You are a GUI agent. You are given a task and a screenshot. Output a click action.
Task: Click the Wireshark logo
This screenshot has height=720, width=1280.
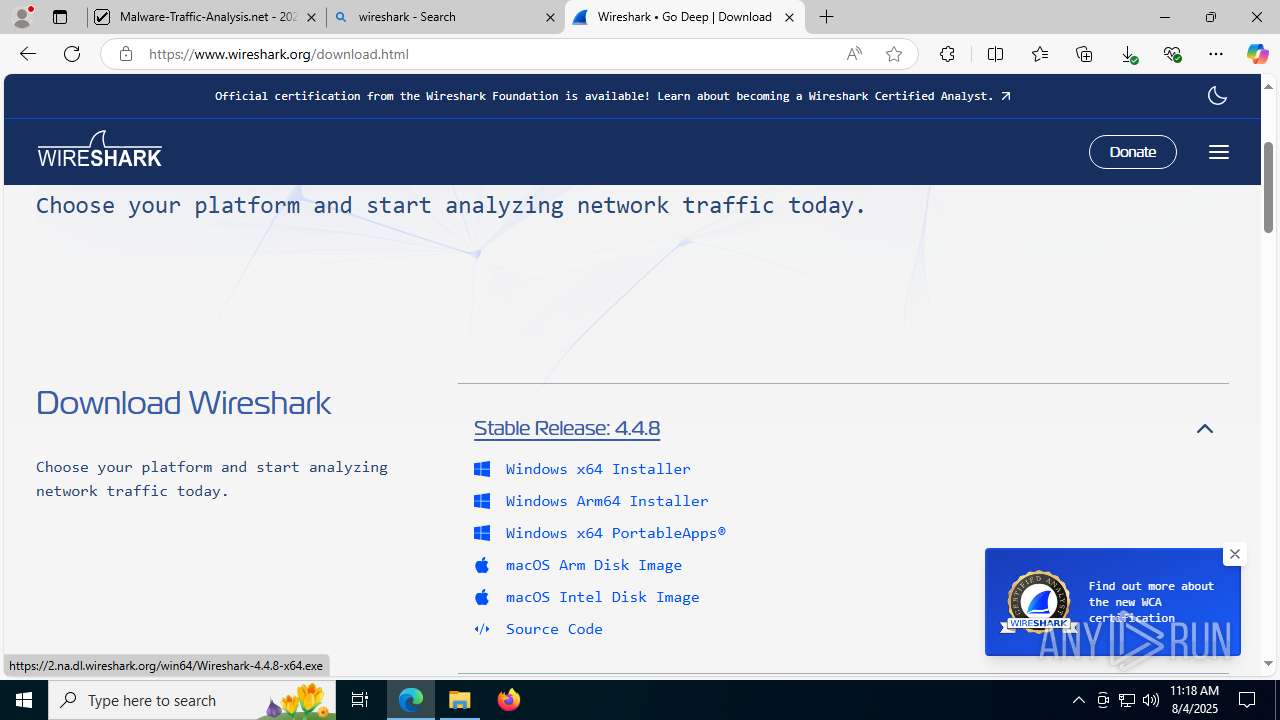point(100,149)
